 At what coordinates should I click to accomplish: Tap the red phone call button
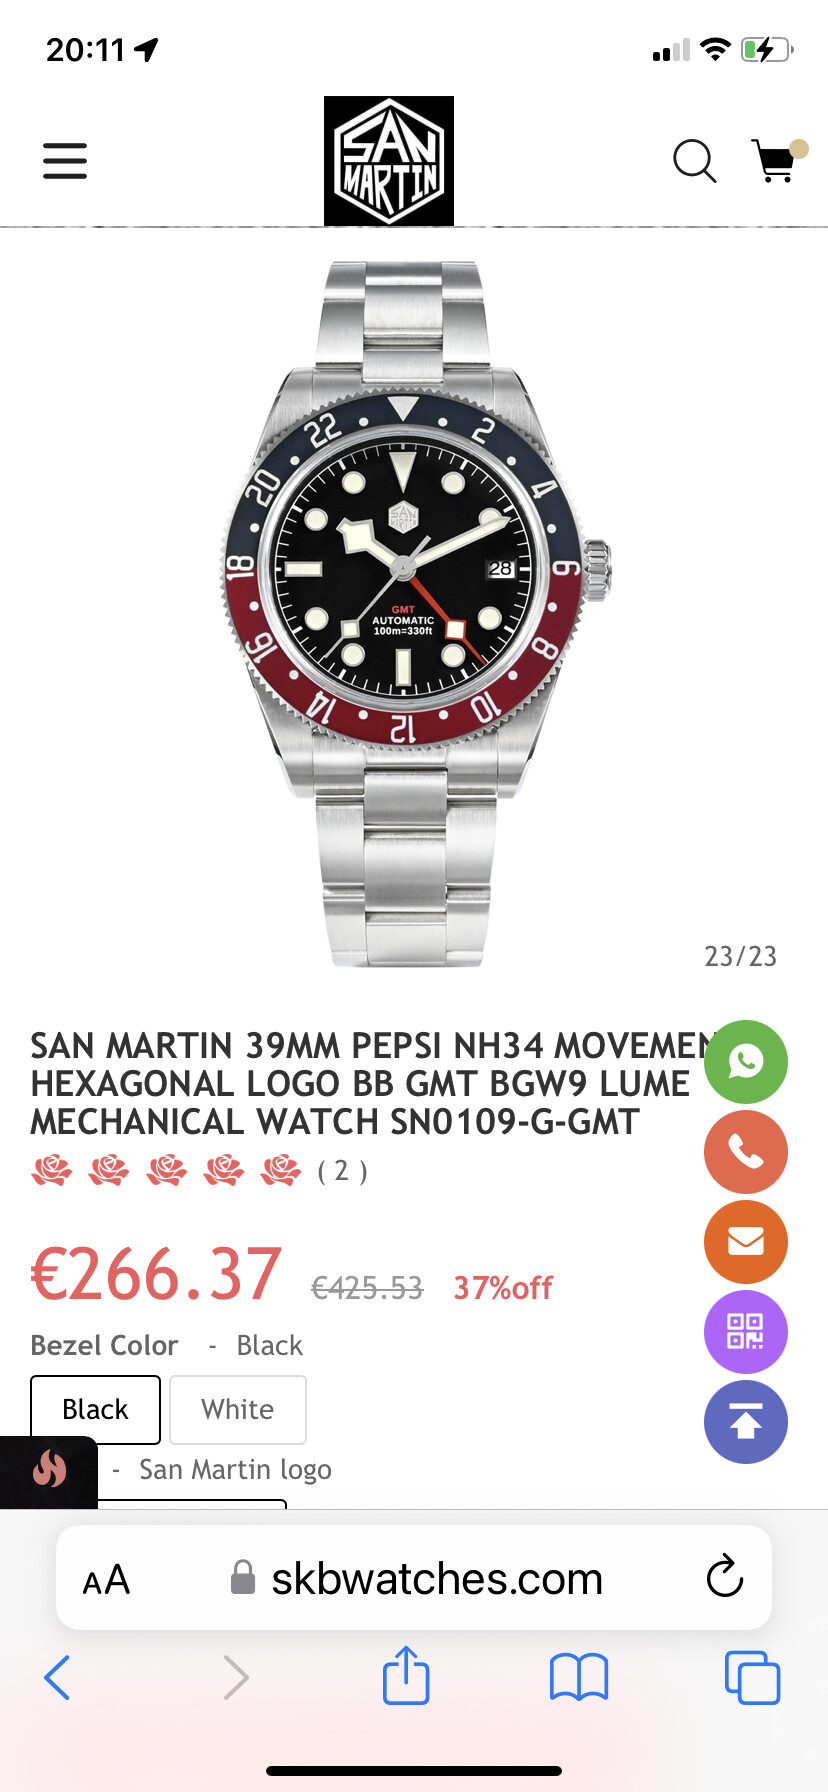(746, 1152)
